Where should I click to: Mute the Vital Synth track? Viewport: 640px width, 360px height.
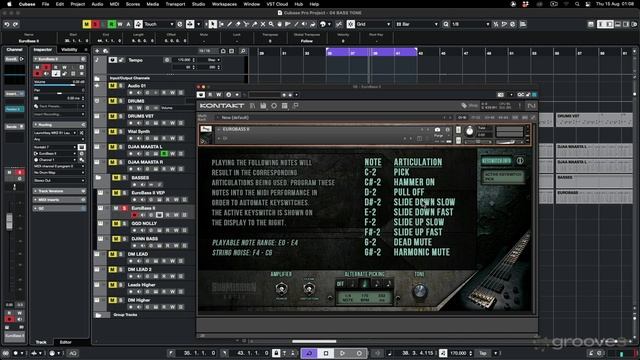coord(112,132)
